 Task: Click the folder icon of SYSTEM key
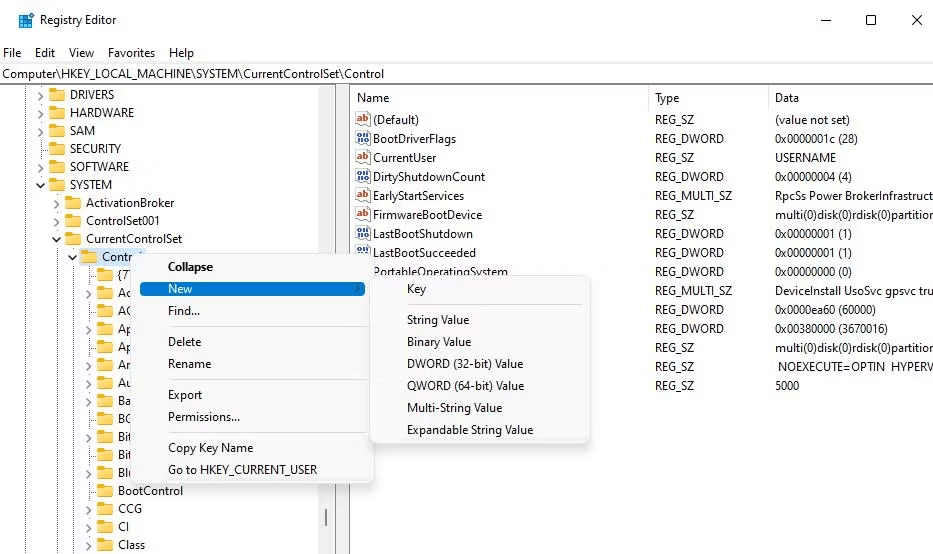click(57, 184)
